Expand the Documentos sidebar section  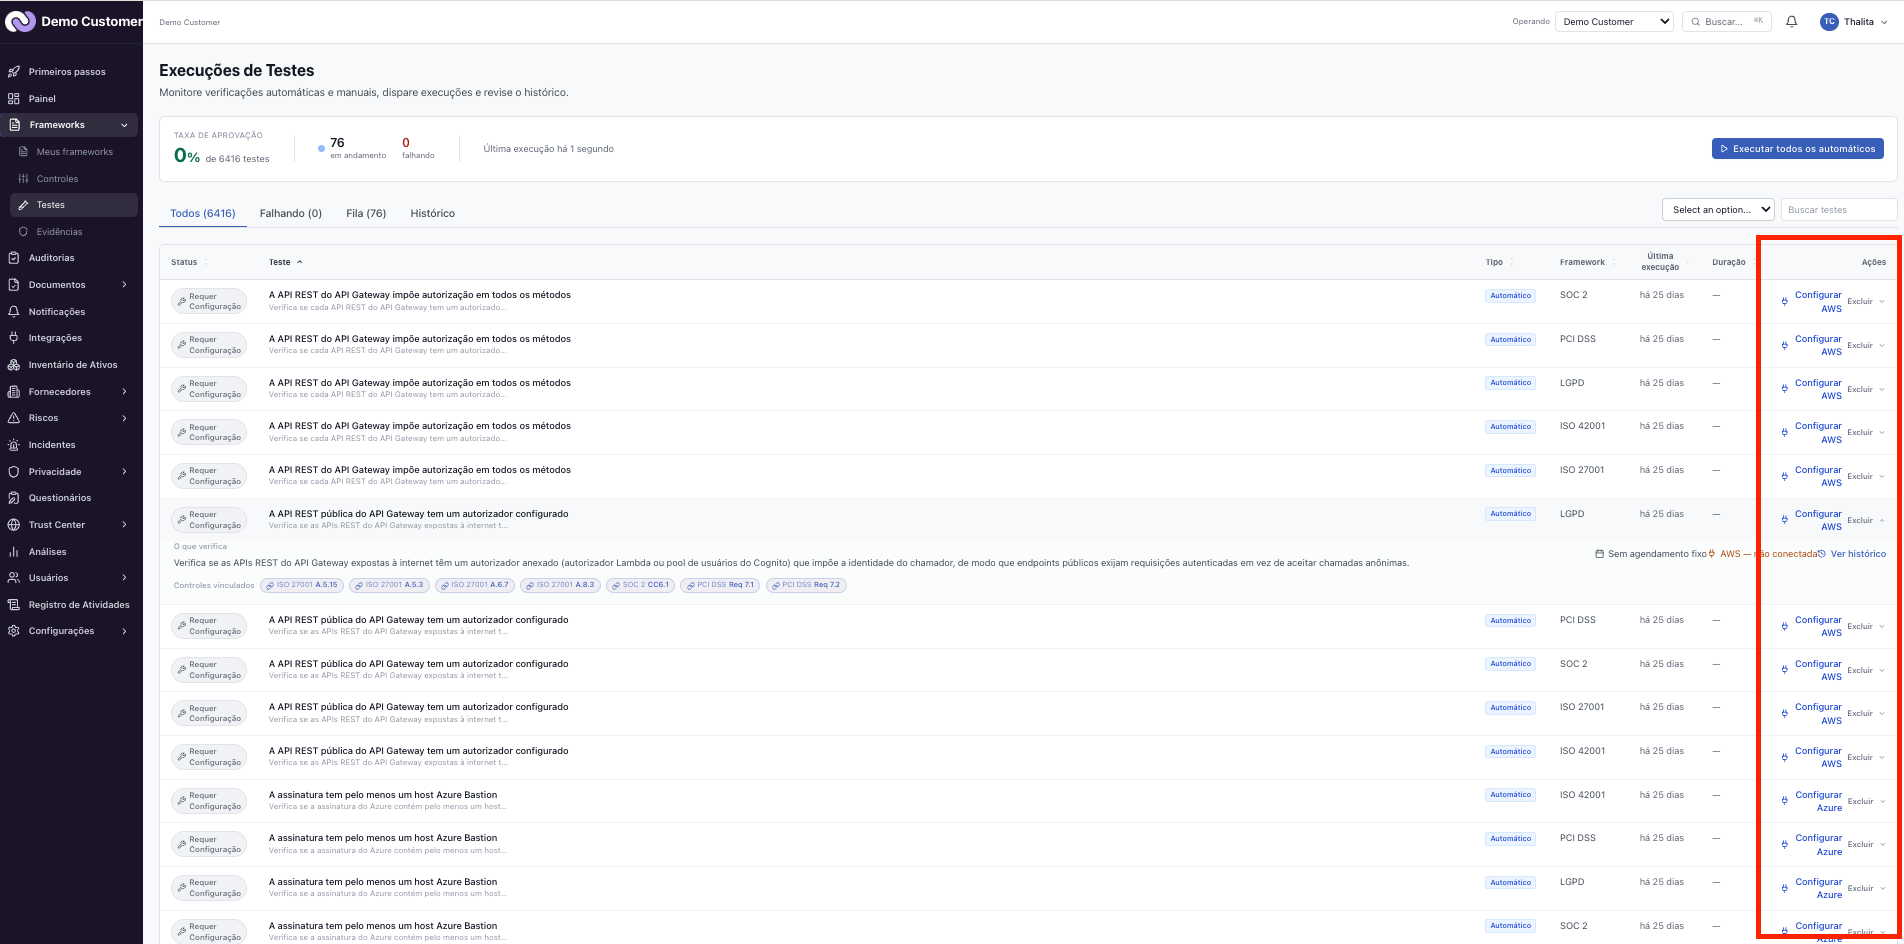point(124,285)
